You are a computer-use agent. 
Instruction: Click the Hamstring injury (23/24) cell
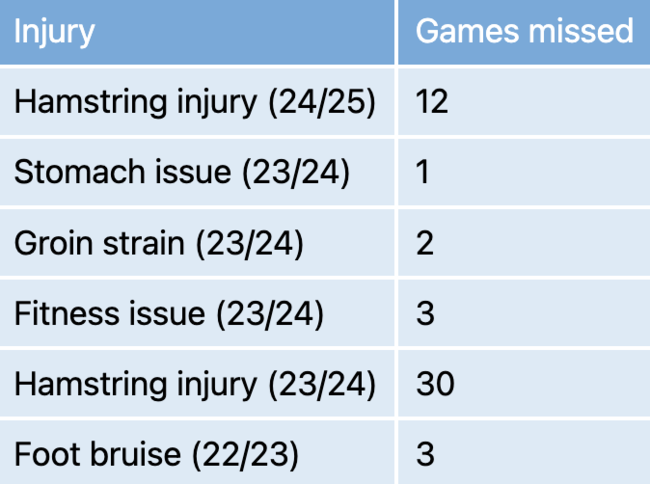[197, 384]
